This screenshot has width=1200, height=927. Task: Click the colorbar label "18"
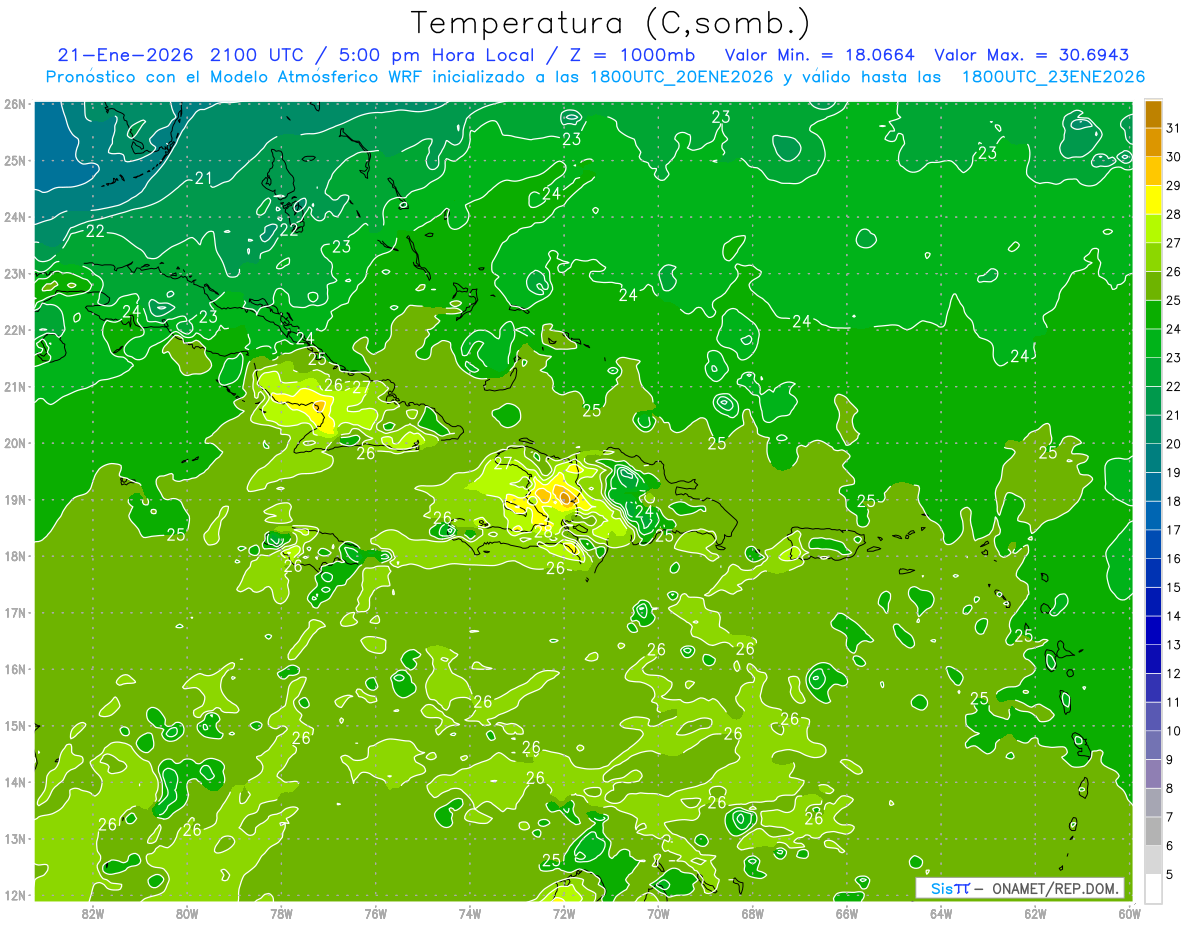pos(1174,502)
